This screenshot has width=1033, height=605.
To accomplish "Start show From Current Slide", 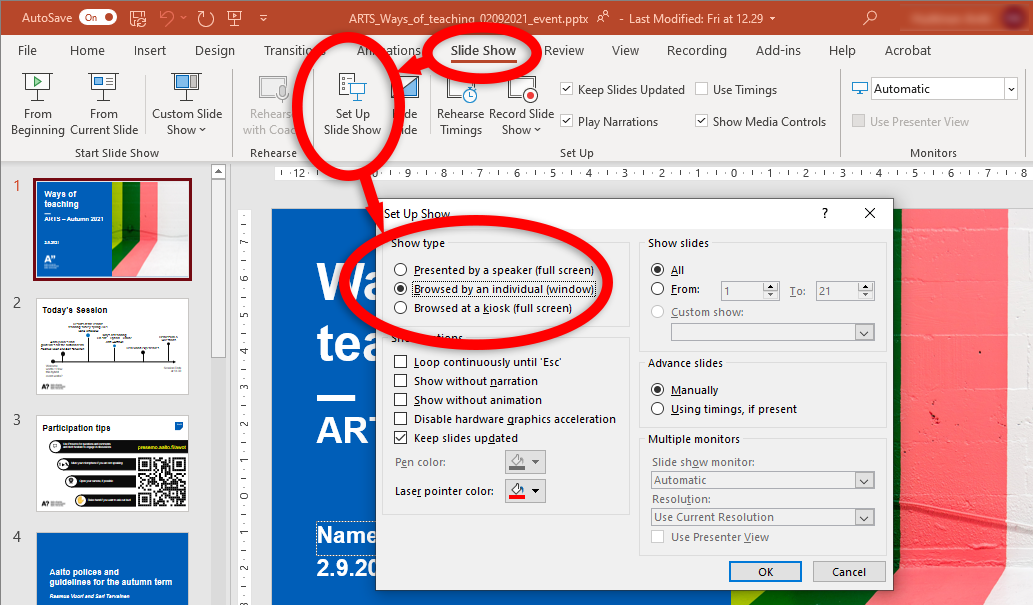I will (104, 104).
